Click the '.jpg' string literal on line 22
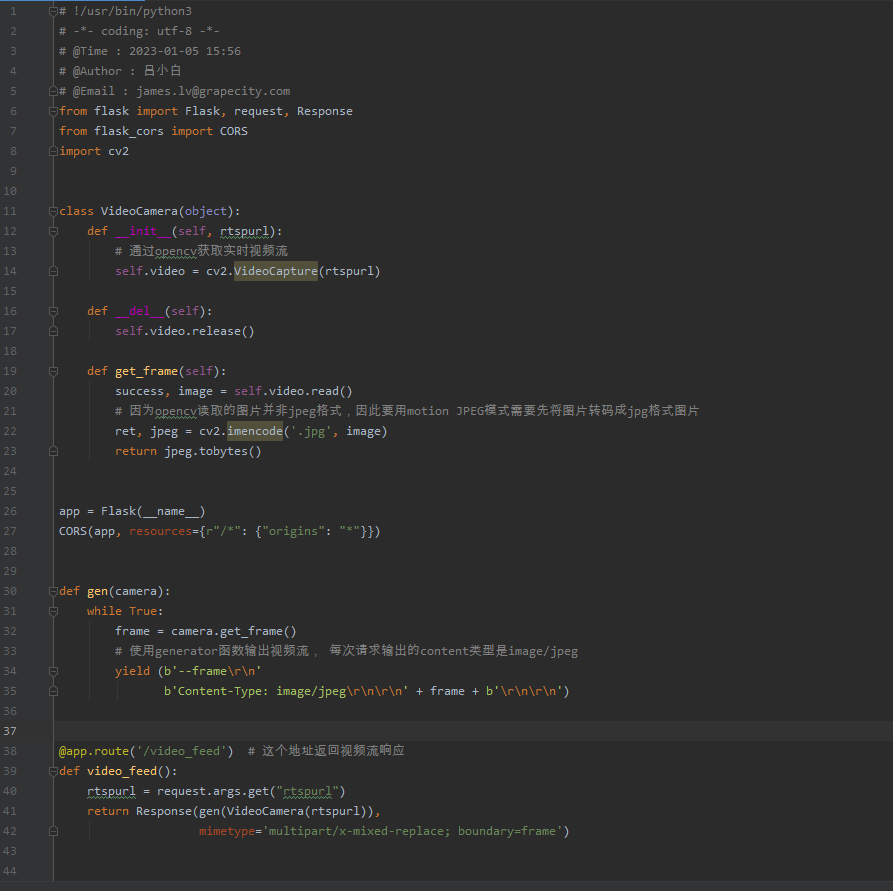The width and height of the screenshot is (893, 891). tap(311, 431)
